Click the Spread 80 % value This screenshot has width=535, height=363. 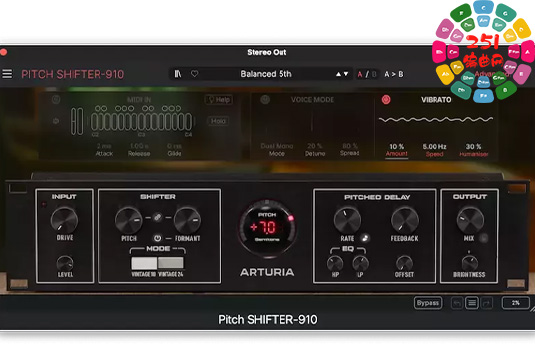click(350, 146)
